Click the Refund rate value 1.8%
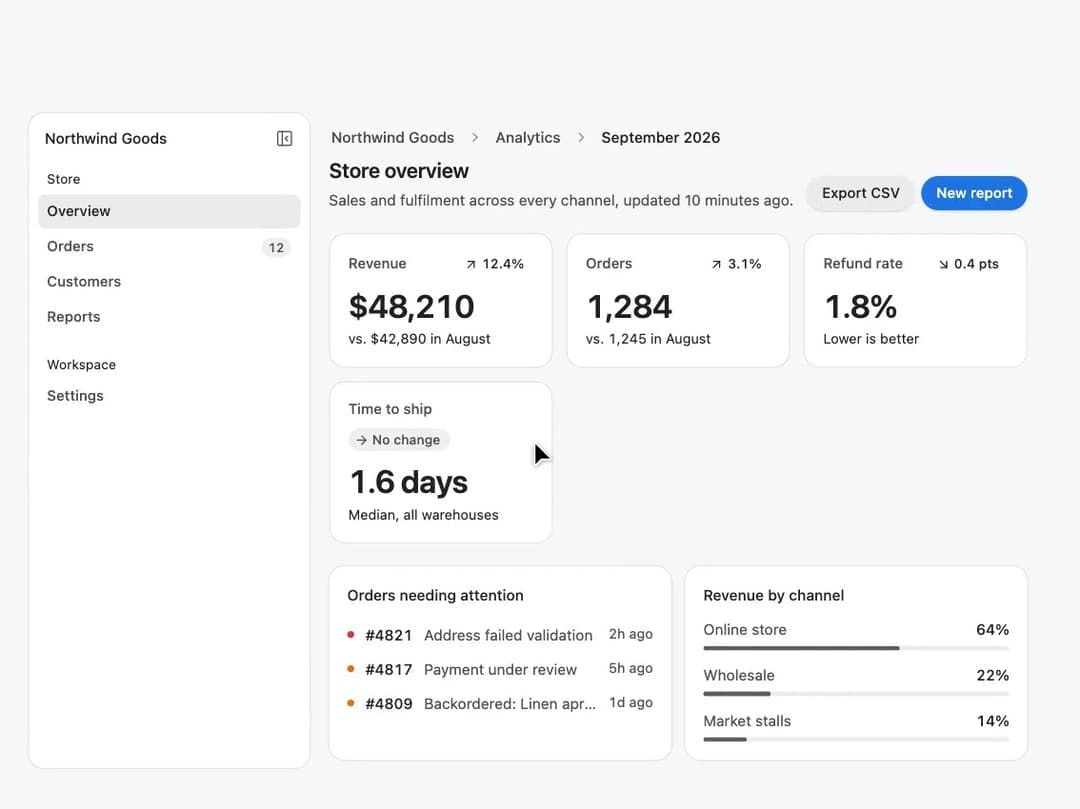 (x=860, y=307)
